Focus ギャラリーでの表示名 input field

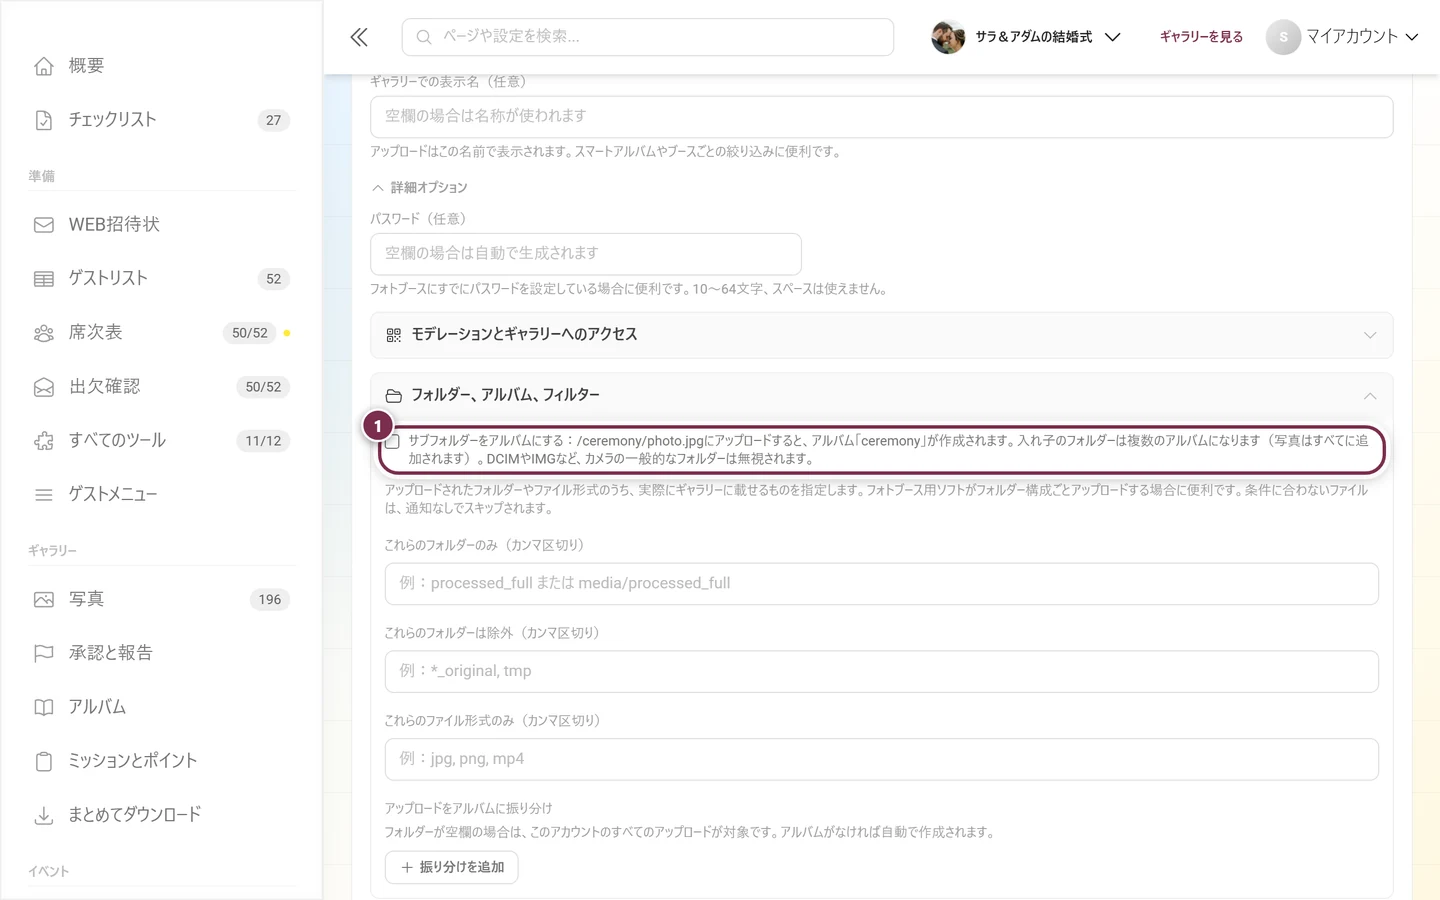(882, 117)
